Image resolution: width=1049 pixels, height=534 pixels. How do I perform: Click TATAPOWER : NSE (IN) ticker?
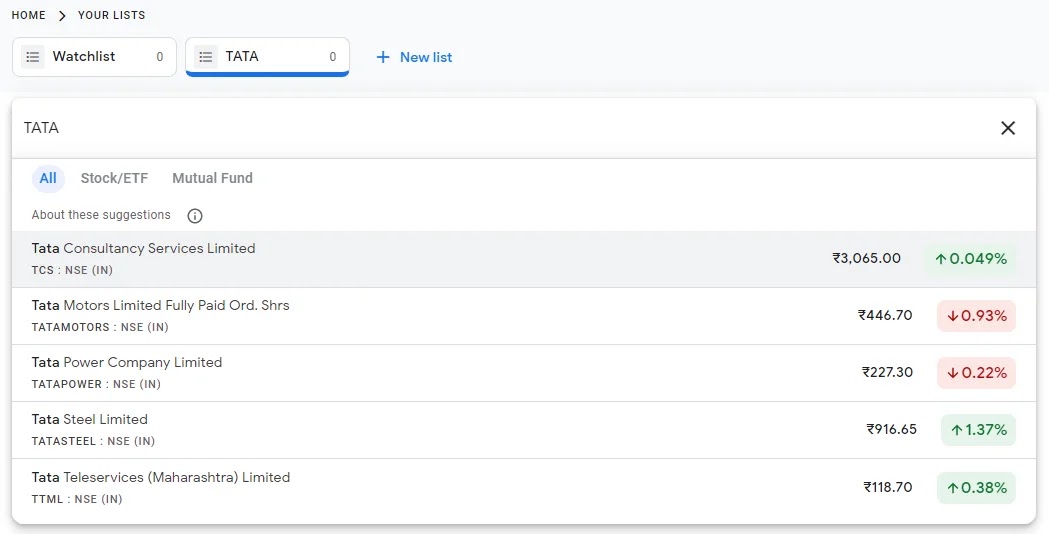point(96,384)
